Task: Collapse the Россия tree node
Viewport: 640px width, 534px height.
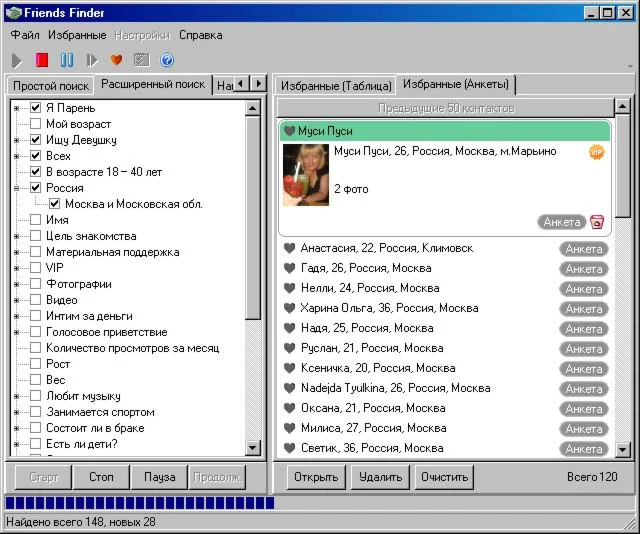Action: [17, 188]
